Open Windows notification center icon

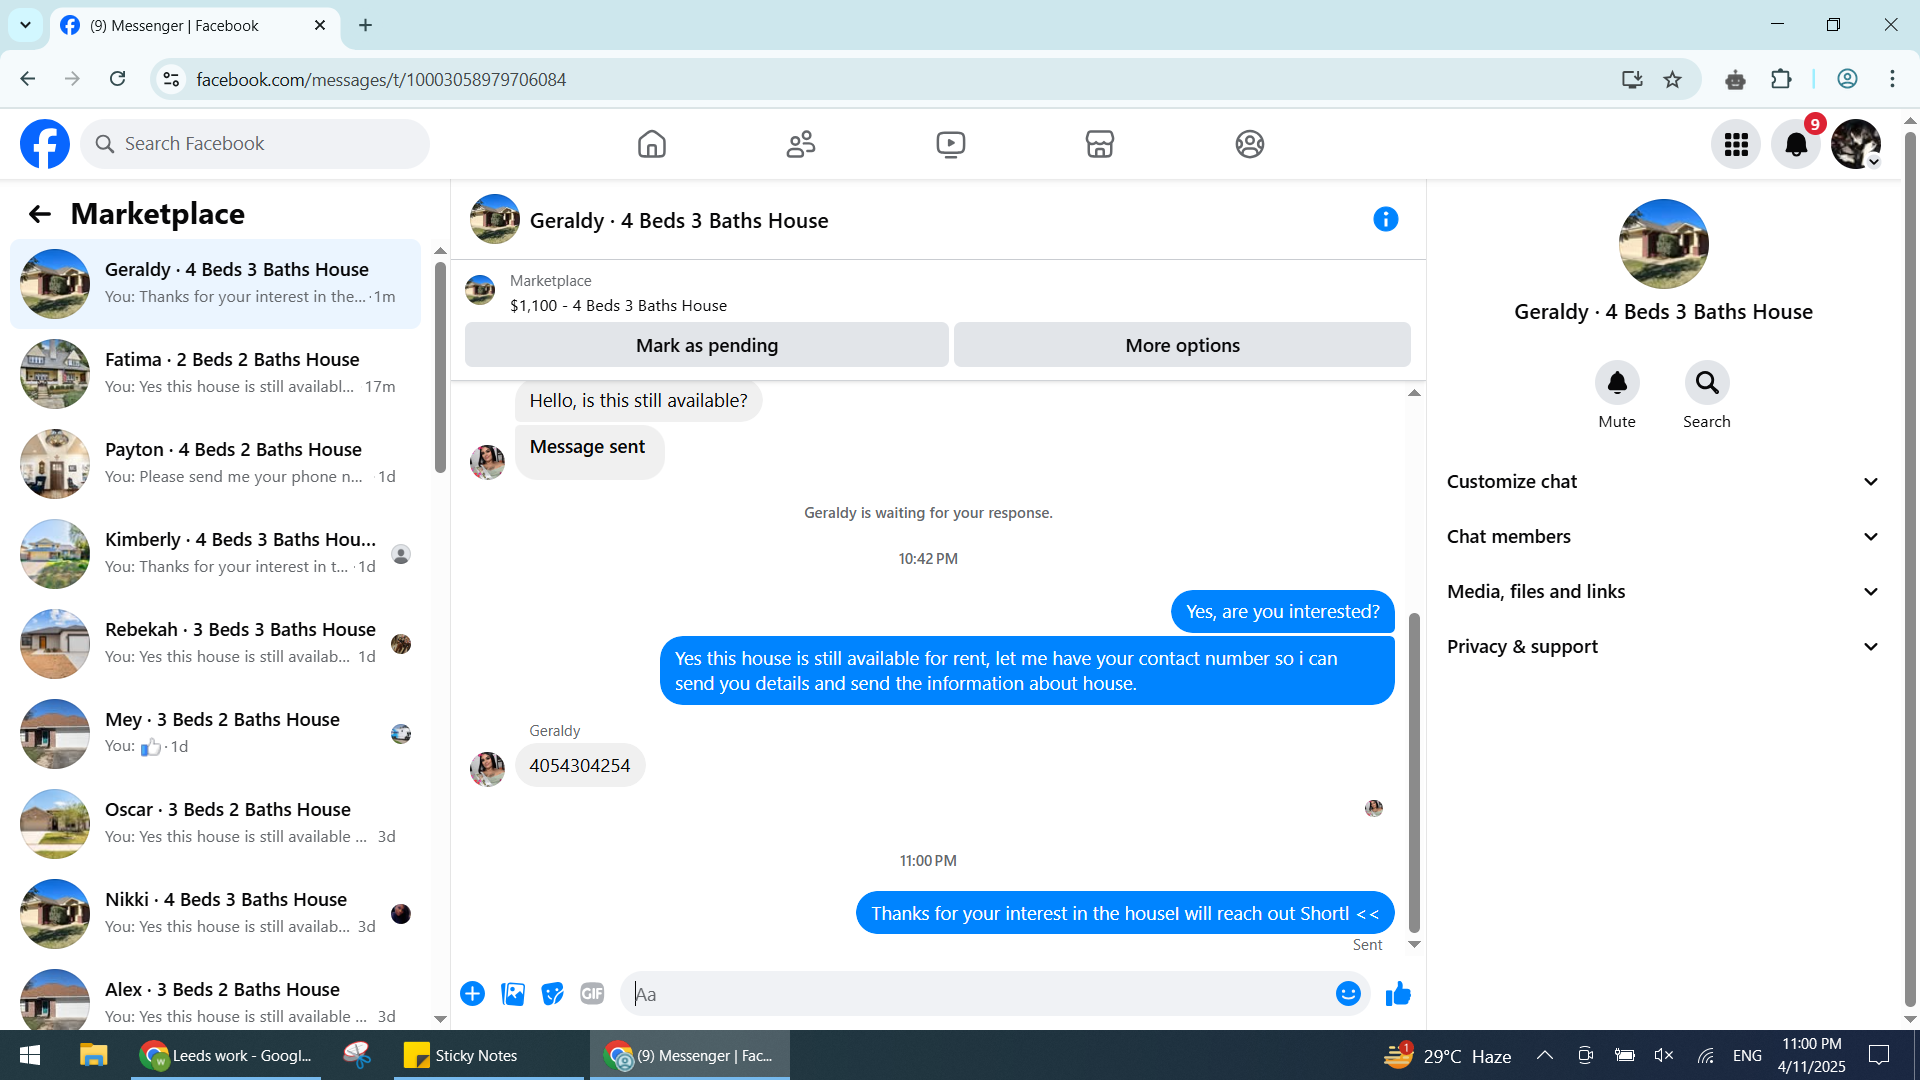pos(1879,1055)
